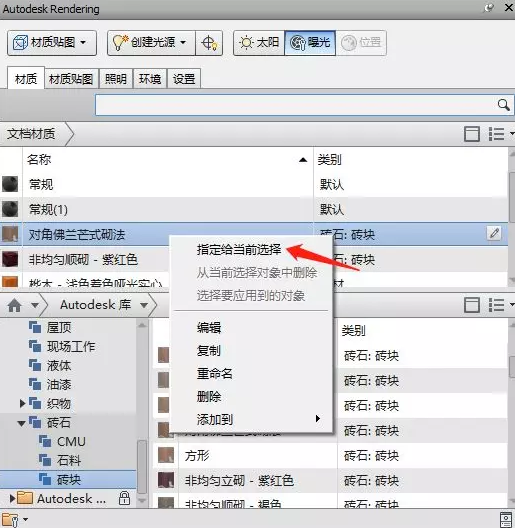This screenshot has height=528, width=515.
Task: Click the light glyph display icon
Action: click(x=209, y=43)
